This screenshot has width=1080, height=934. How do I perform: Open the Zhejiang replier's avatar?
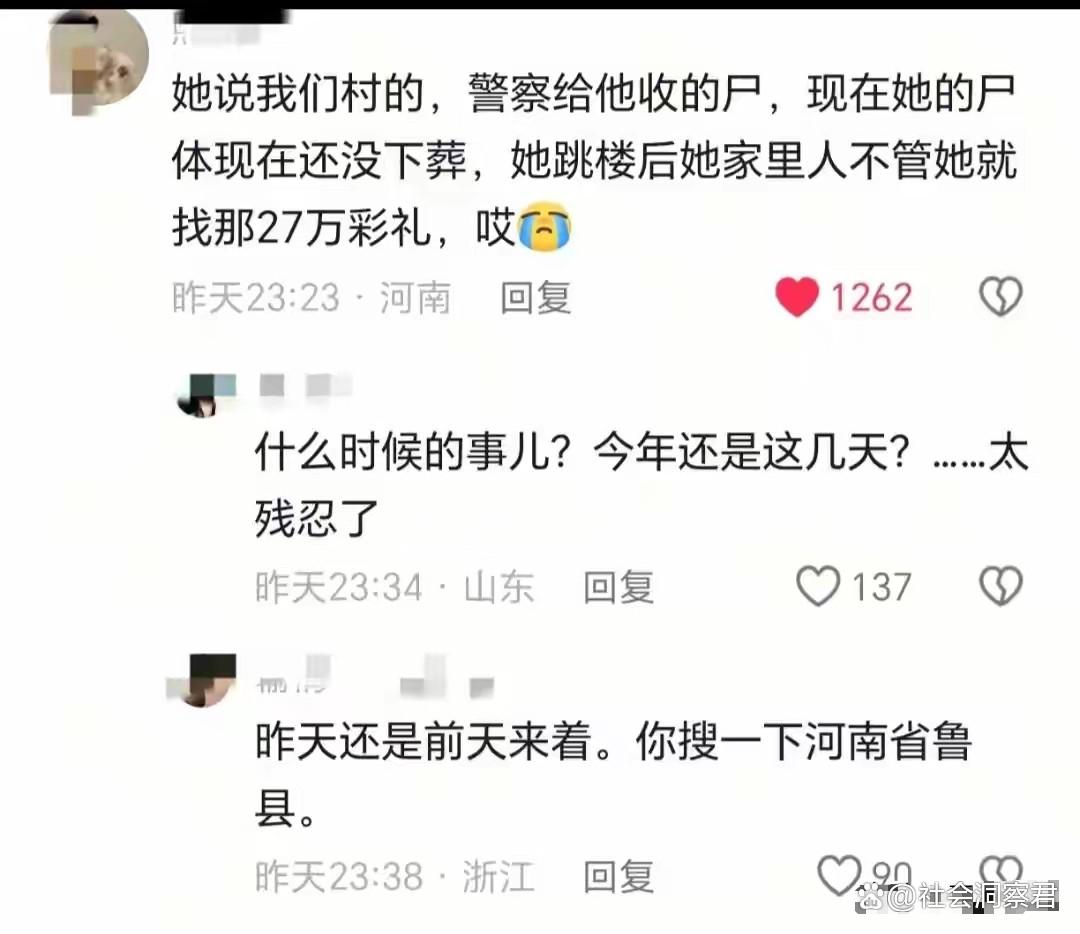(204, 681)
